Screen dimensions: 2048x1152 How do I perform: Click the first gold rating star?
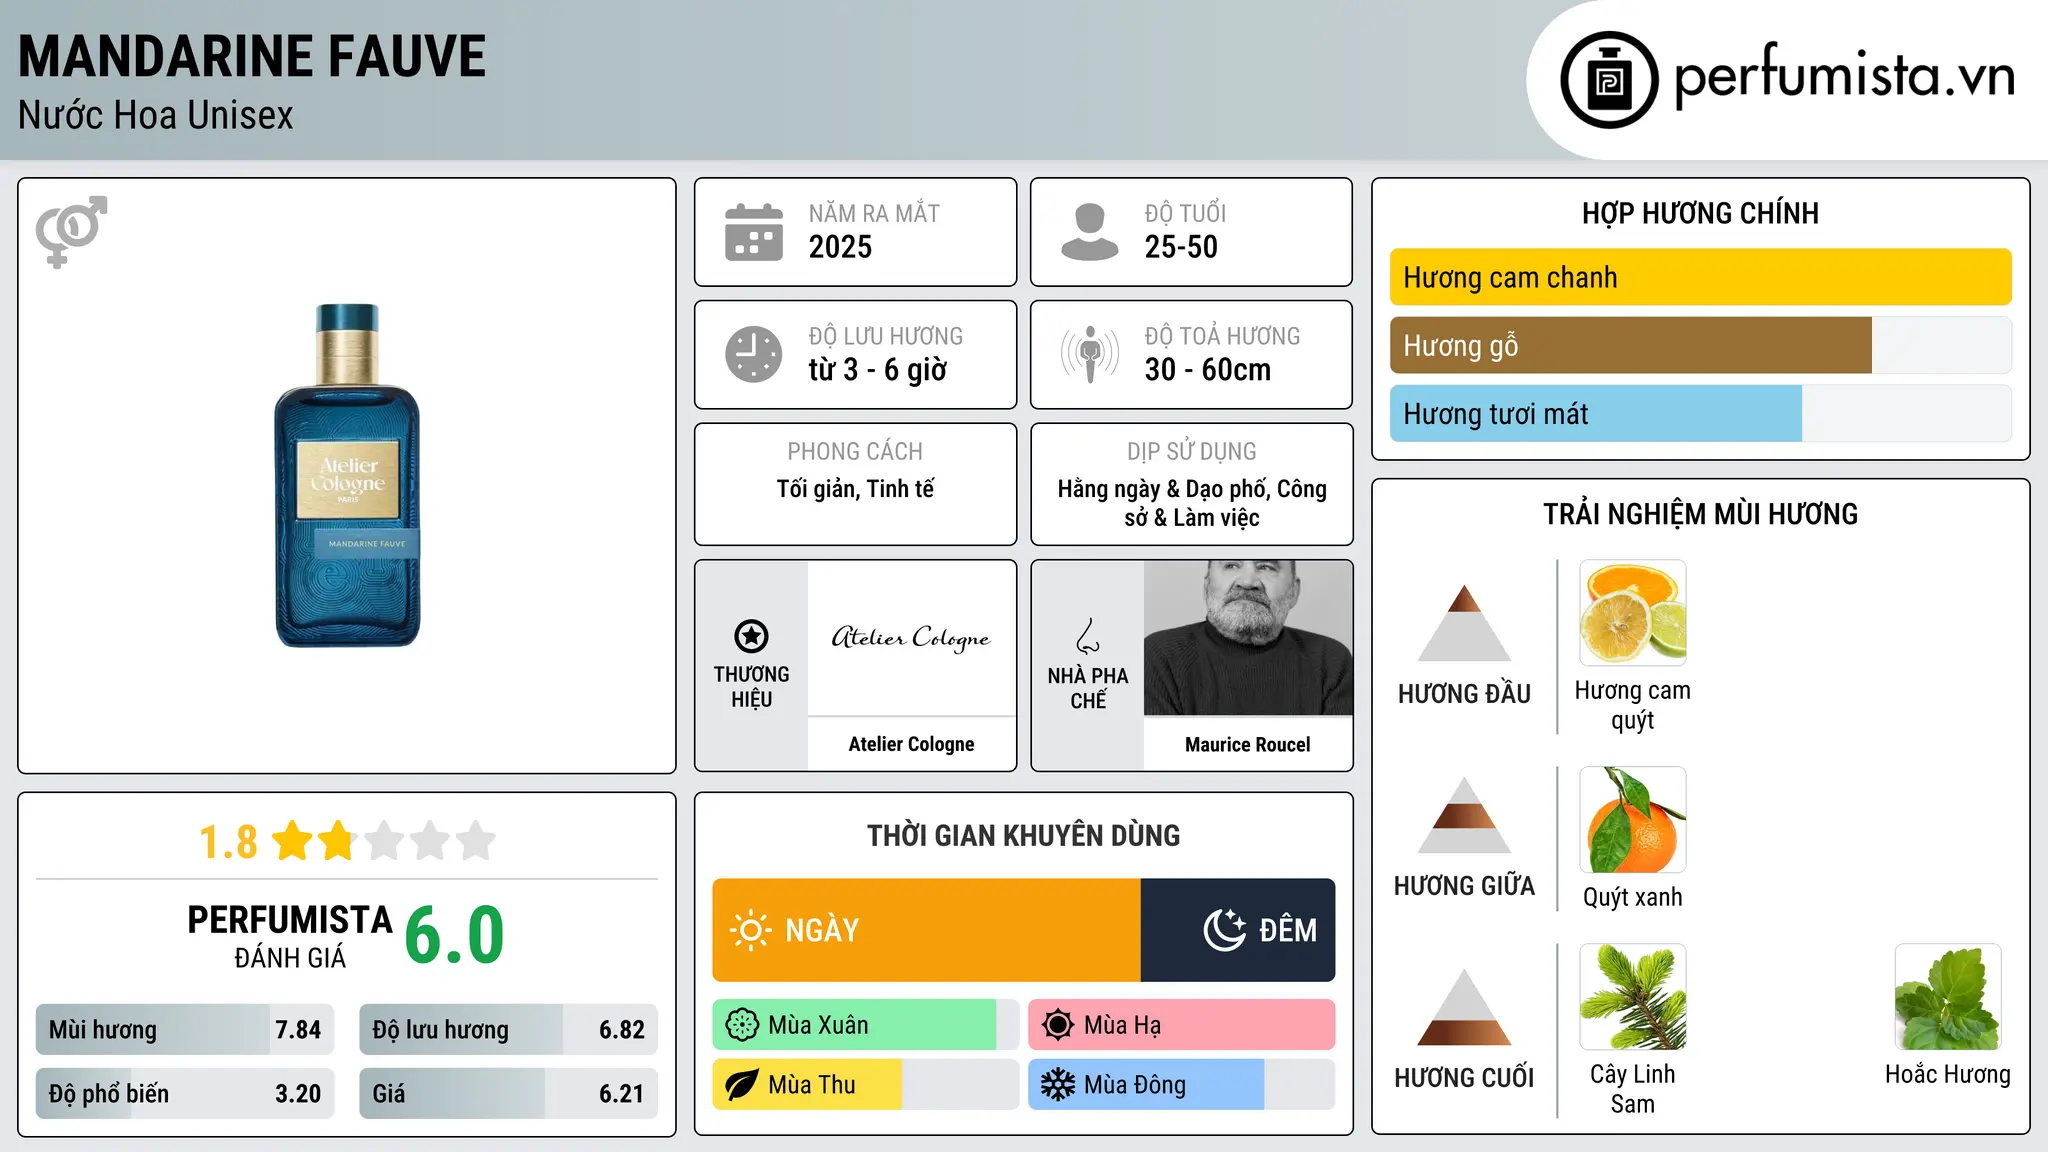293,841
